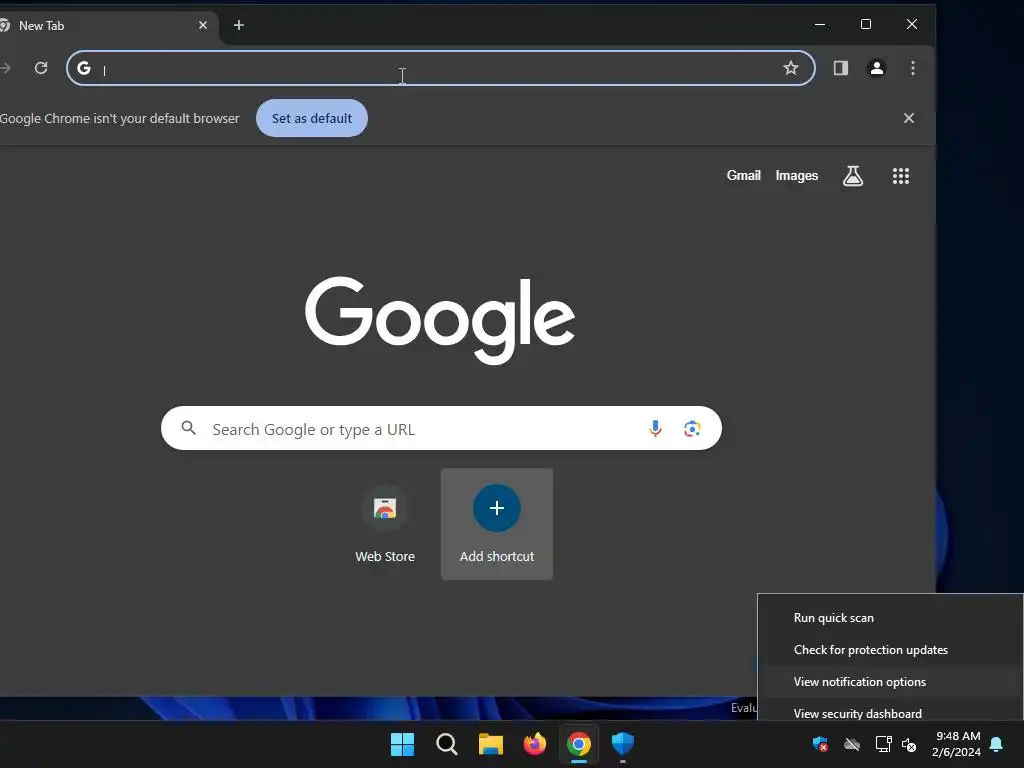Screen dimensions: 1024x768
Task: Open a new tab with the plus button
Action: point(239,25)
